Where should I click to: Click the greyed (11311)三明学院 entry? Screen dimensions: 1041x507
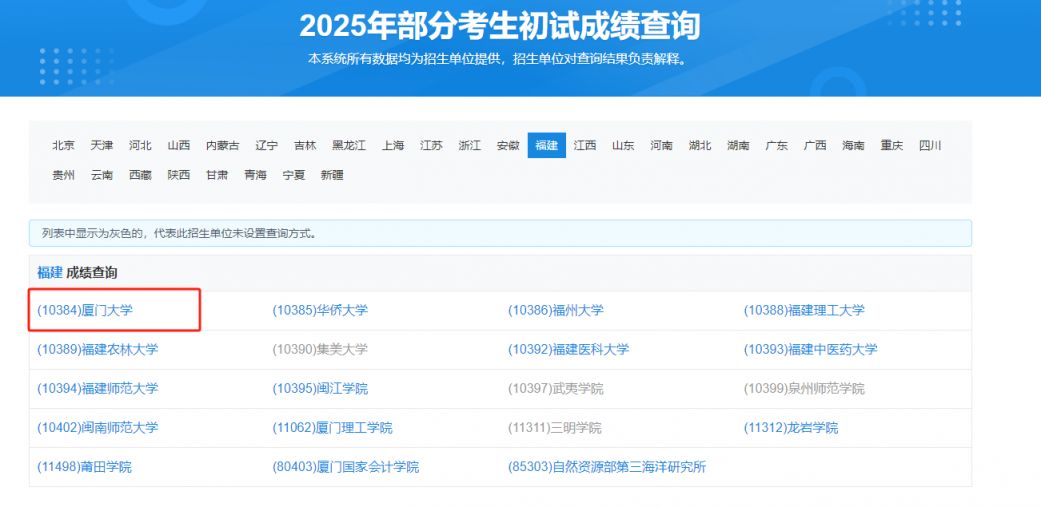click(554, 427)
